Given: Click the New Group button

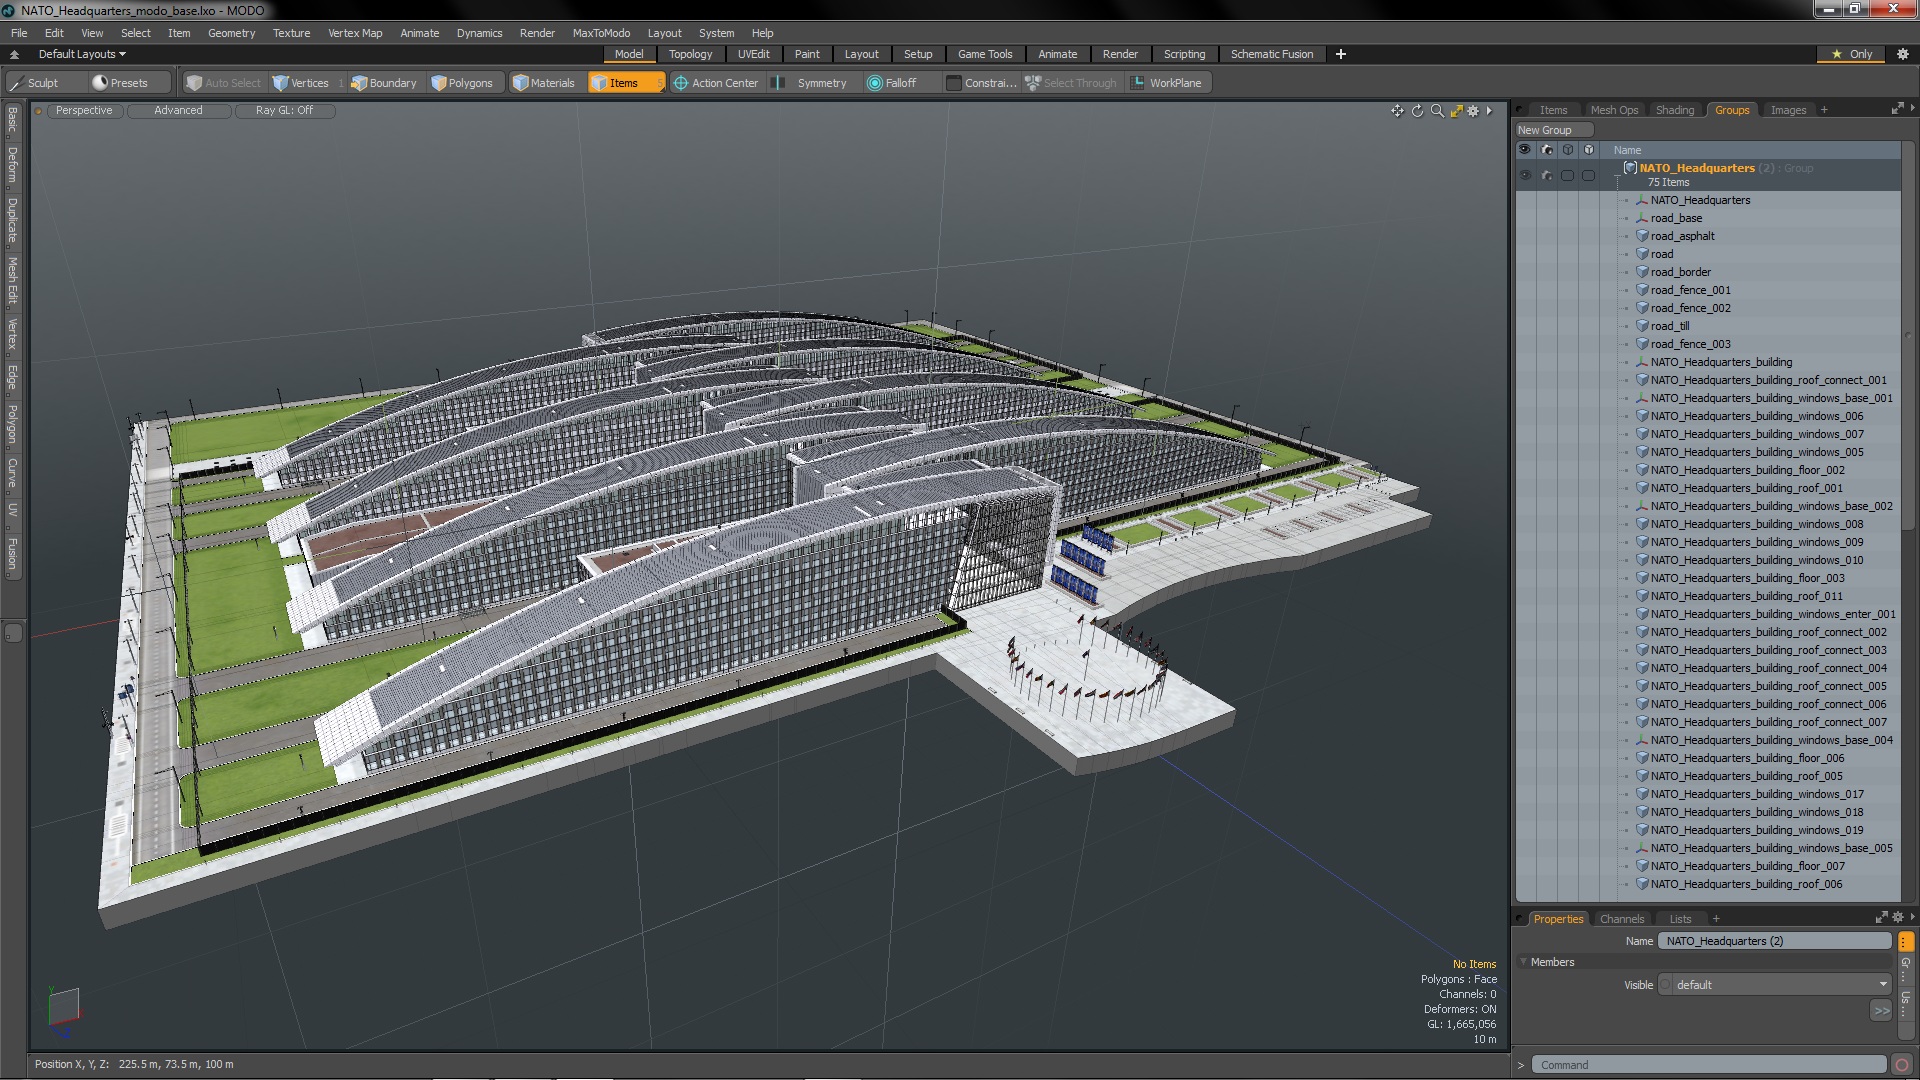Looking at the screenshot, I should (x=1553, y=130).
